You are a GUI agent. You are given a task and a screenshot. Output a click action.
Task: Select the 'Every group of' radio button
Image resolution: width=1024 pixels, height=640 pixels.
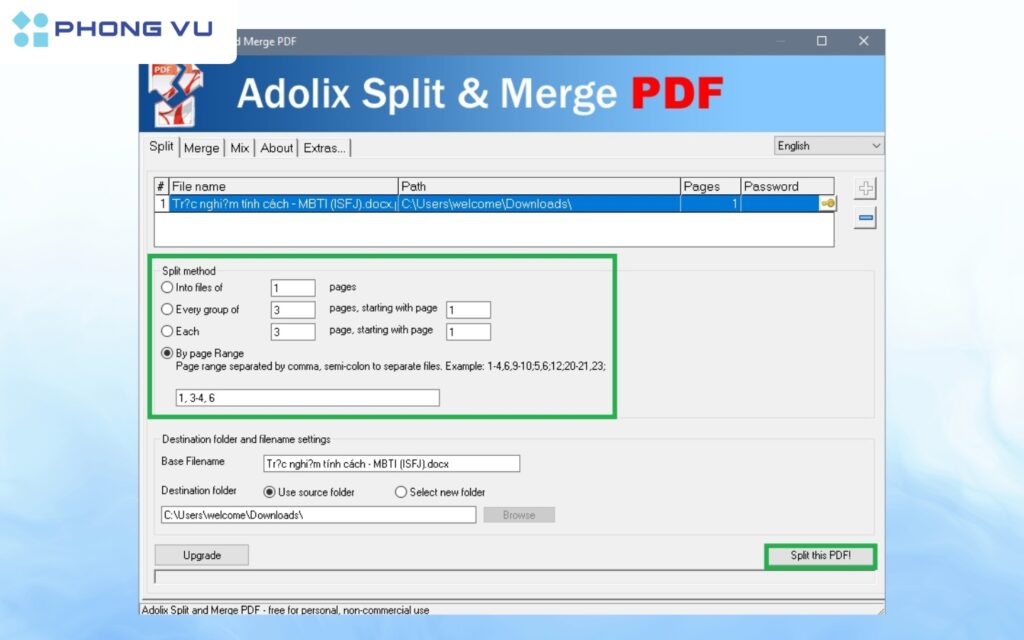pyautogui.click(x=167, y=309)
